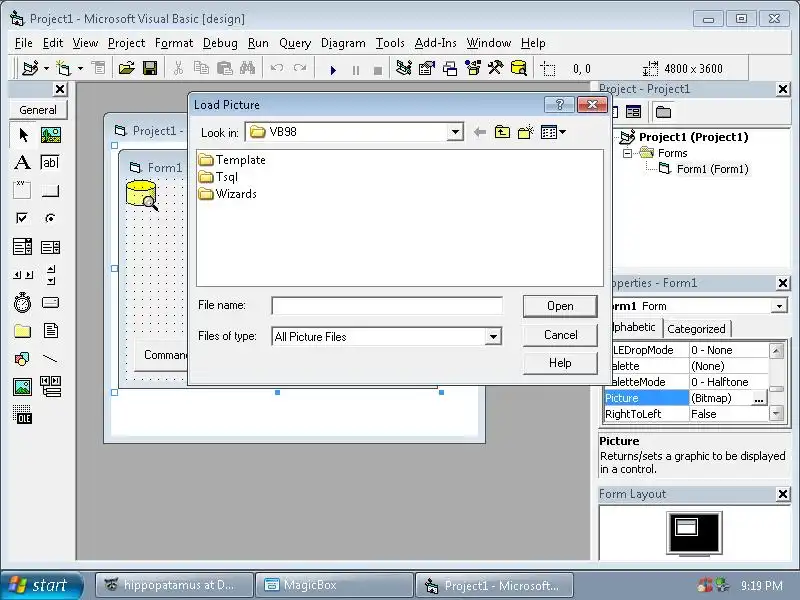
Task: Click the Open Project toolbar icon
Action: pyautogui.click(x=127, y=68)
